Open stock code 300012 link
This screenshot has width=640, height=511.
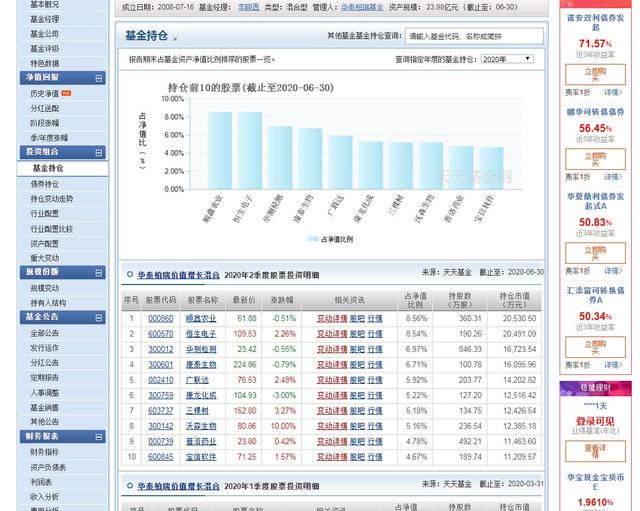click(160, 349)
